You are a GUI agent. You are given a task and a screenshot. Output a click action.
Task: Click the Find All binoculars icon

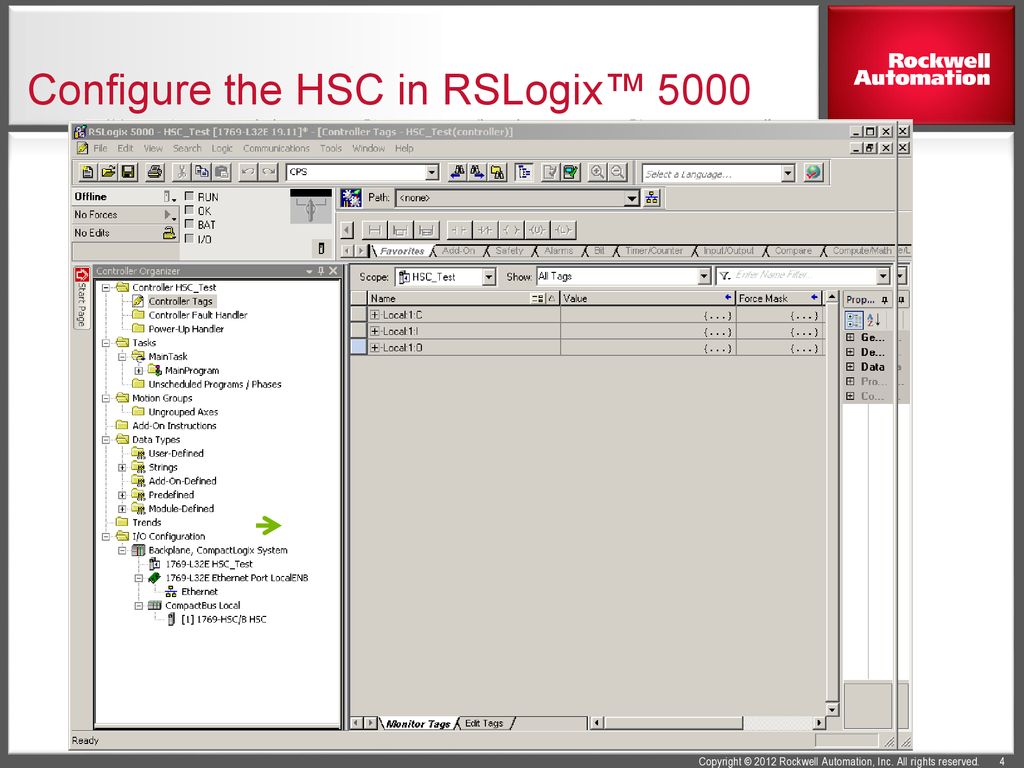(498, 172)
